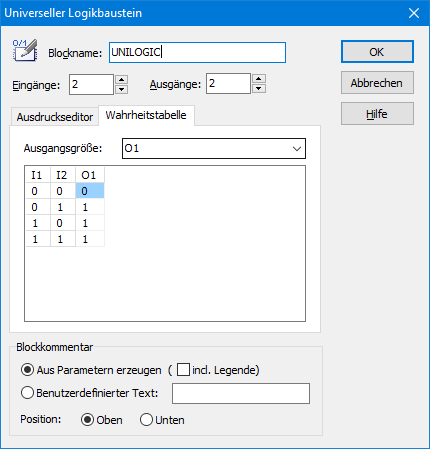Open the Ausgangsgröße dropdown list

tap(214, 148)
